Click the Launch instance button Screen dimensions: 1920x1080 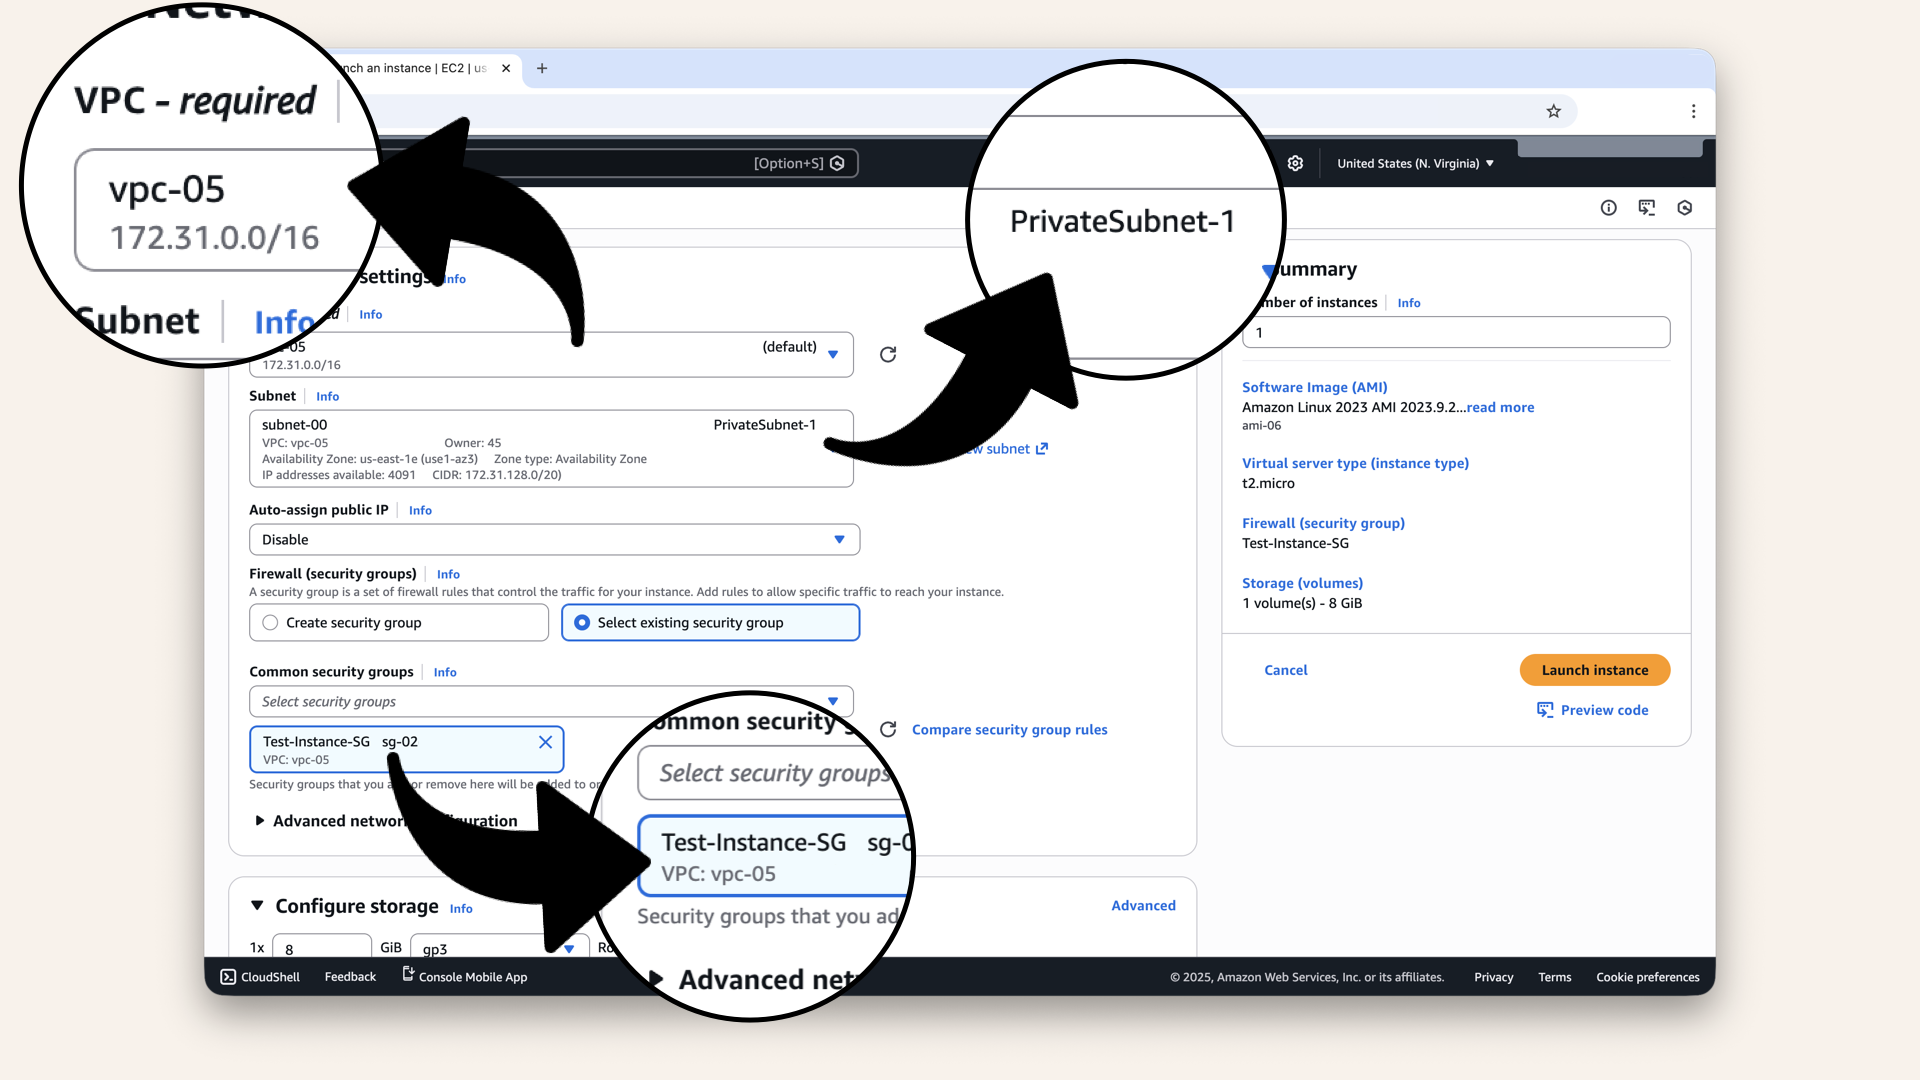pos(1594,670)
